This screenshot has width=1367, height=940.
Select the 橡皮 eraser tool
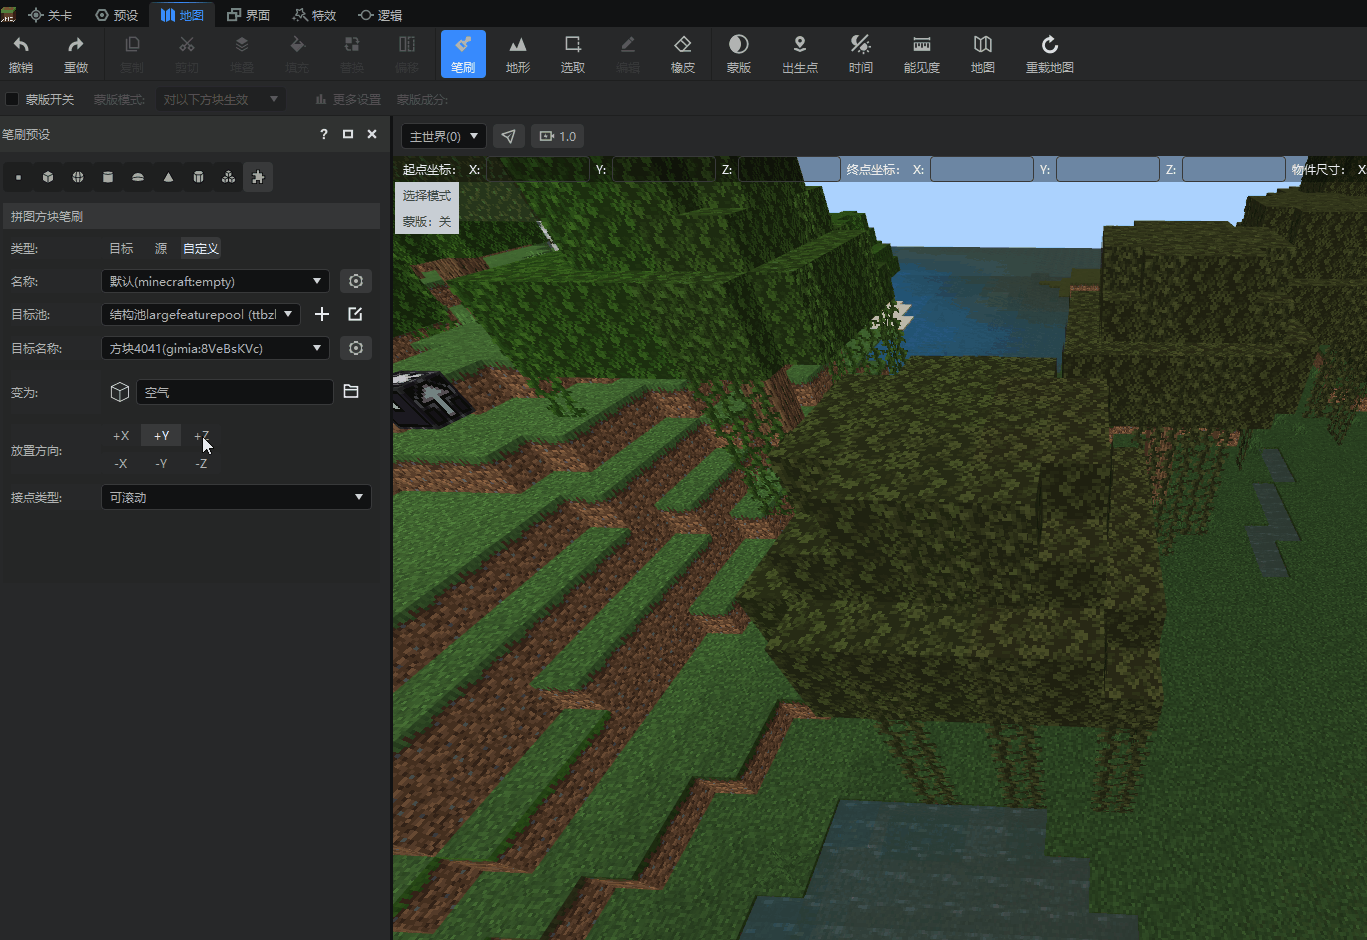coord(683,54)
